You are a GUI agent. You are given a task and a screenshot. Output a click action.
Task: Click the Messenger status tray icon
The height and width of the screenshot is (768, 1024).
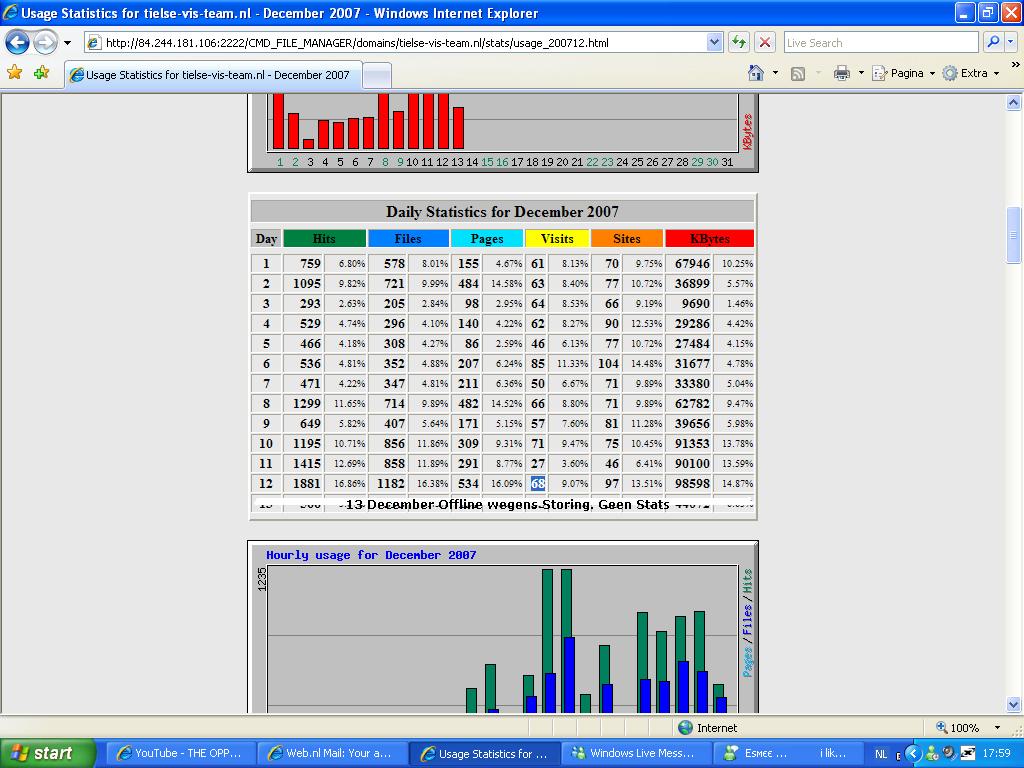click(x=932, y=754)
